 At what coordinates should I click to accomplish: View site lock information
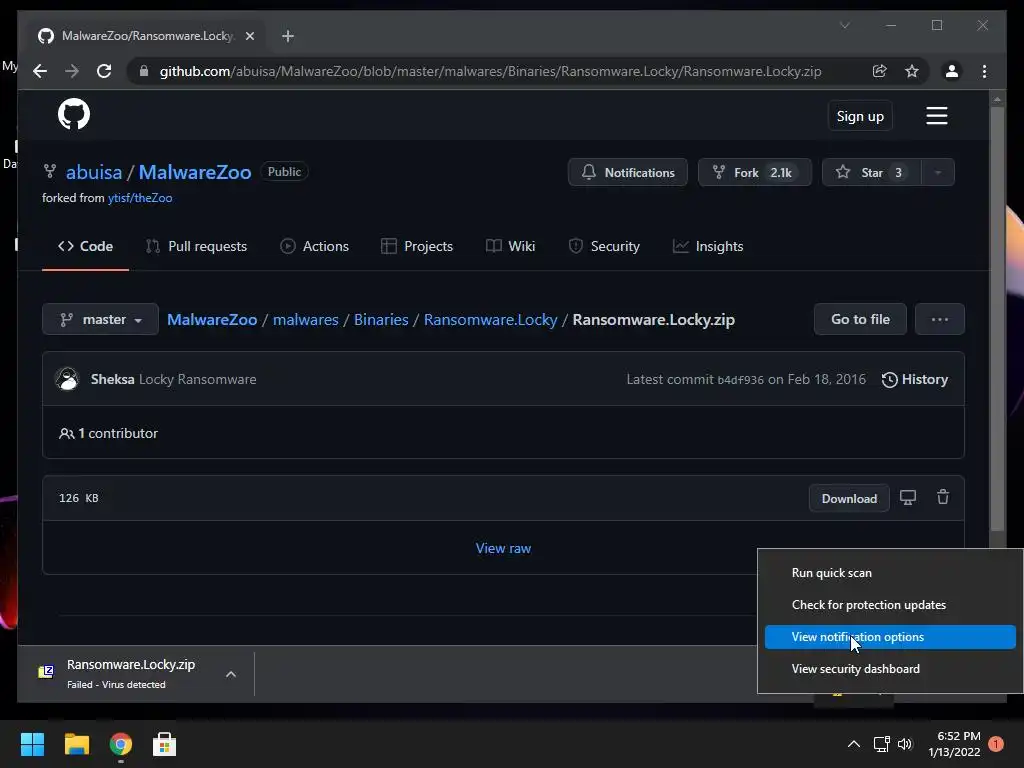pyautogui.click(x=144, y=71)
